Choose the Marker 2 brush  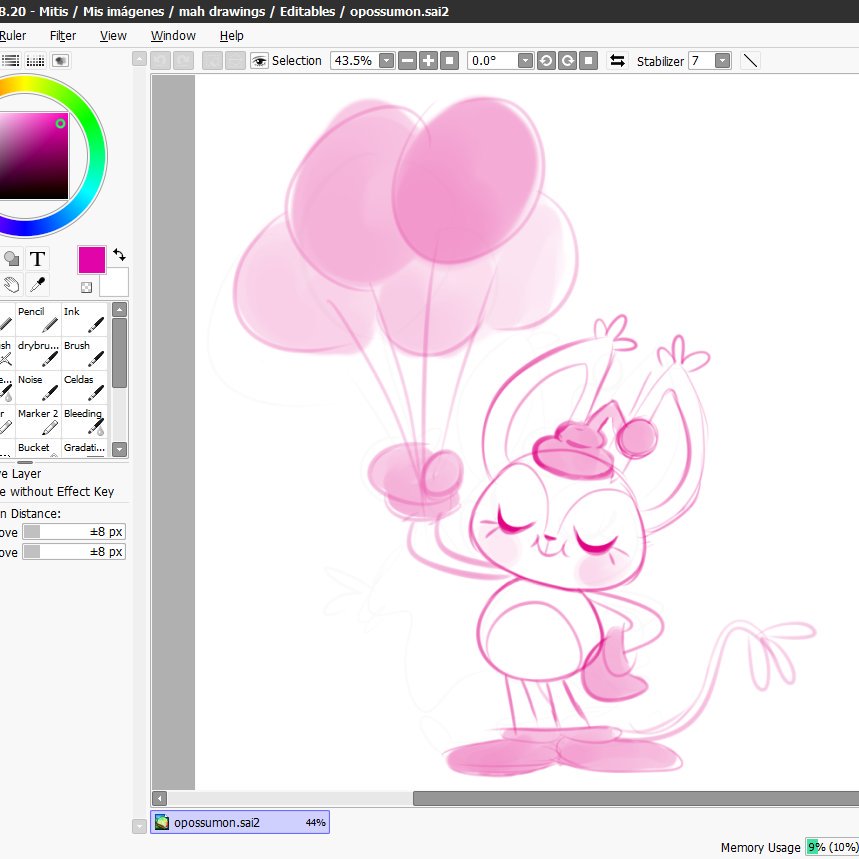[38, 421]
